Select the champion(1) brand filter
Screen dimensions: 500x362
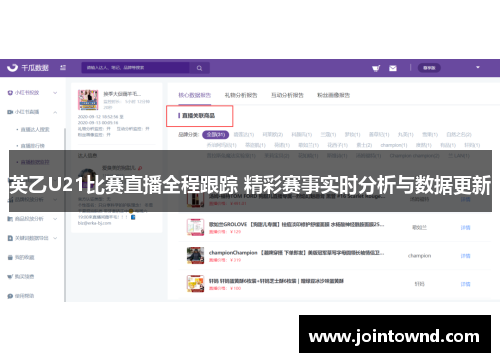pyautogui.click(x=394, y=145)
